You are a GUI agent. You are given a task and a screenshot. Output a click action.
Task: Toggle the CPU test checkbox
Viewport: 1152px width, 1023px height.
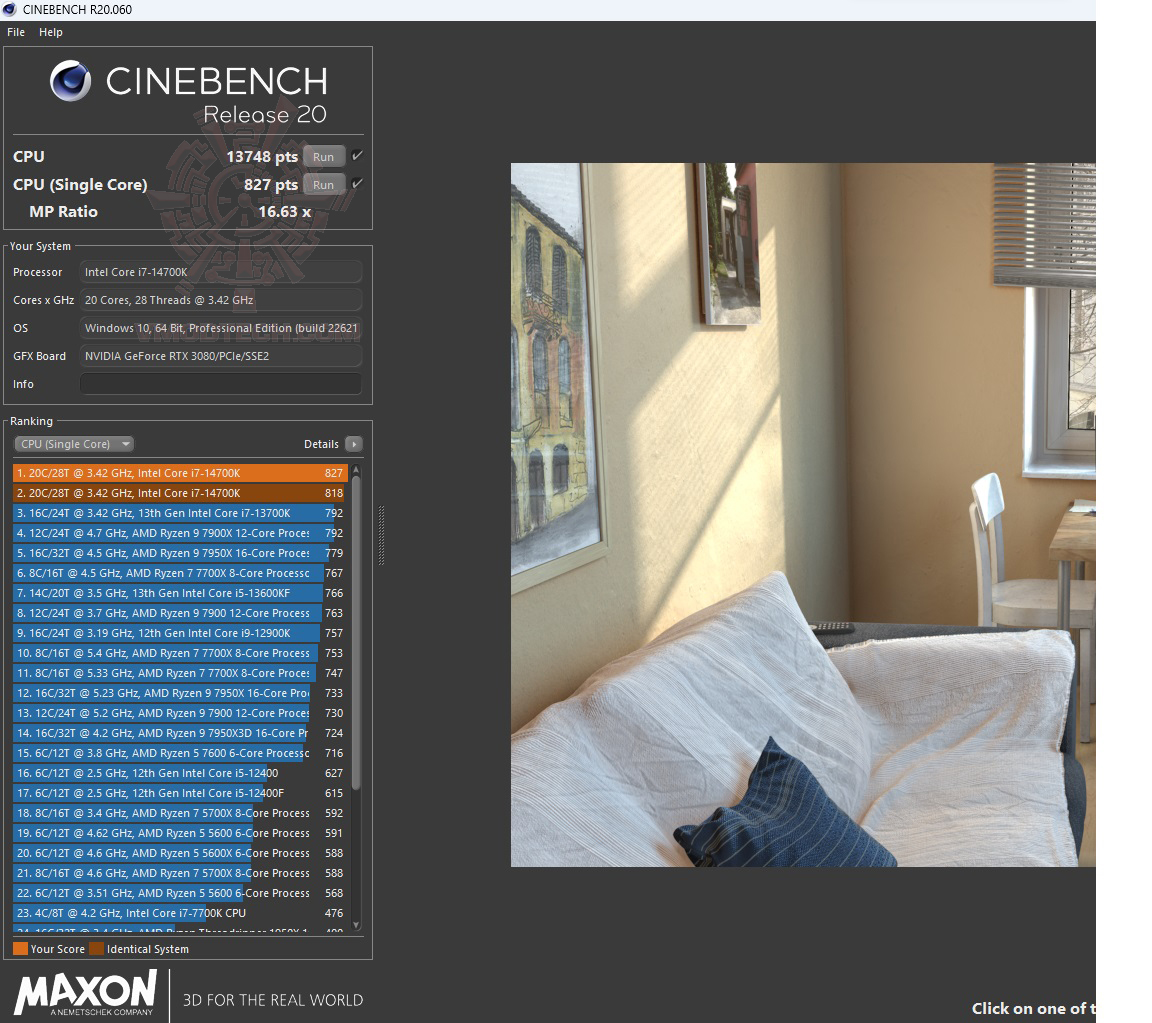[x=357, y=156]
